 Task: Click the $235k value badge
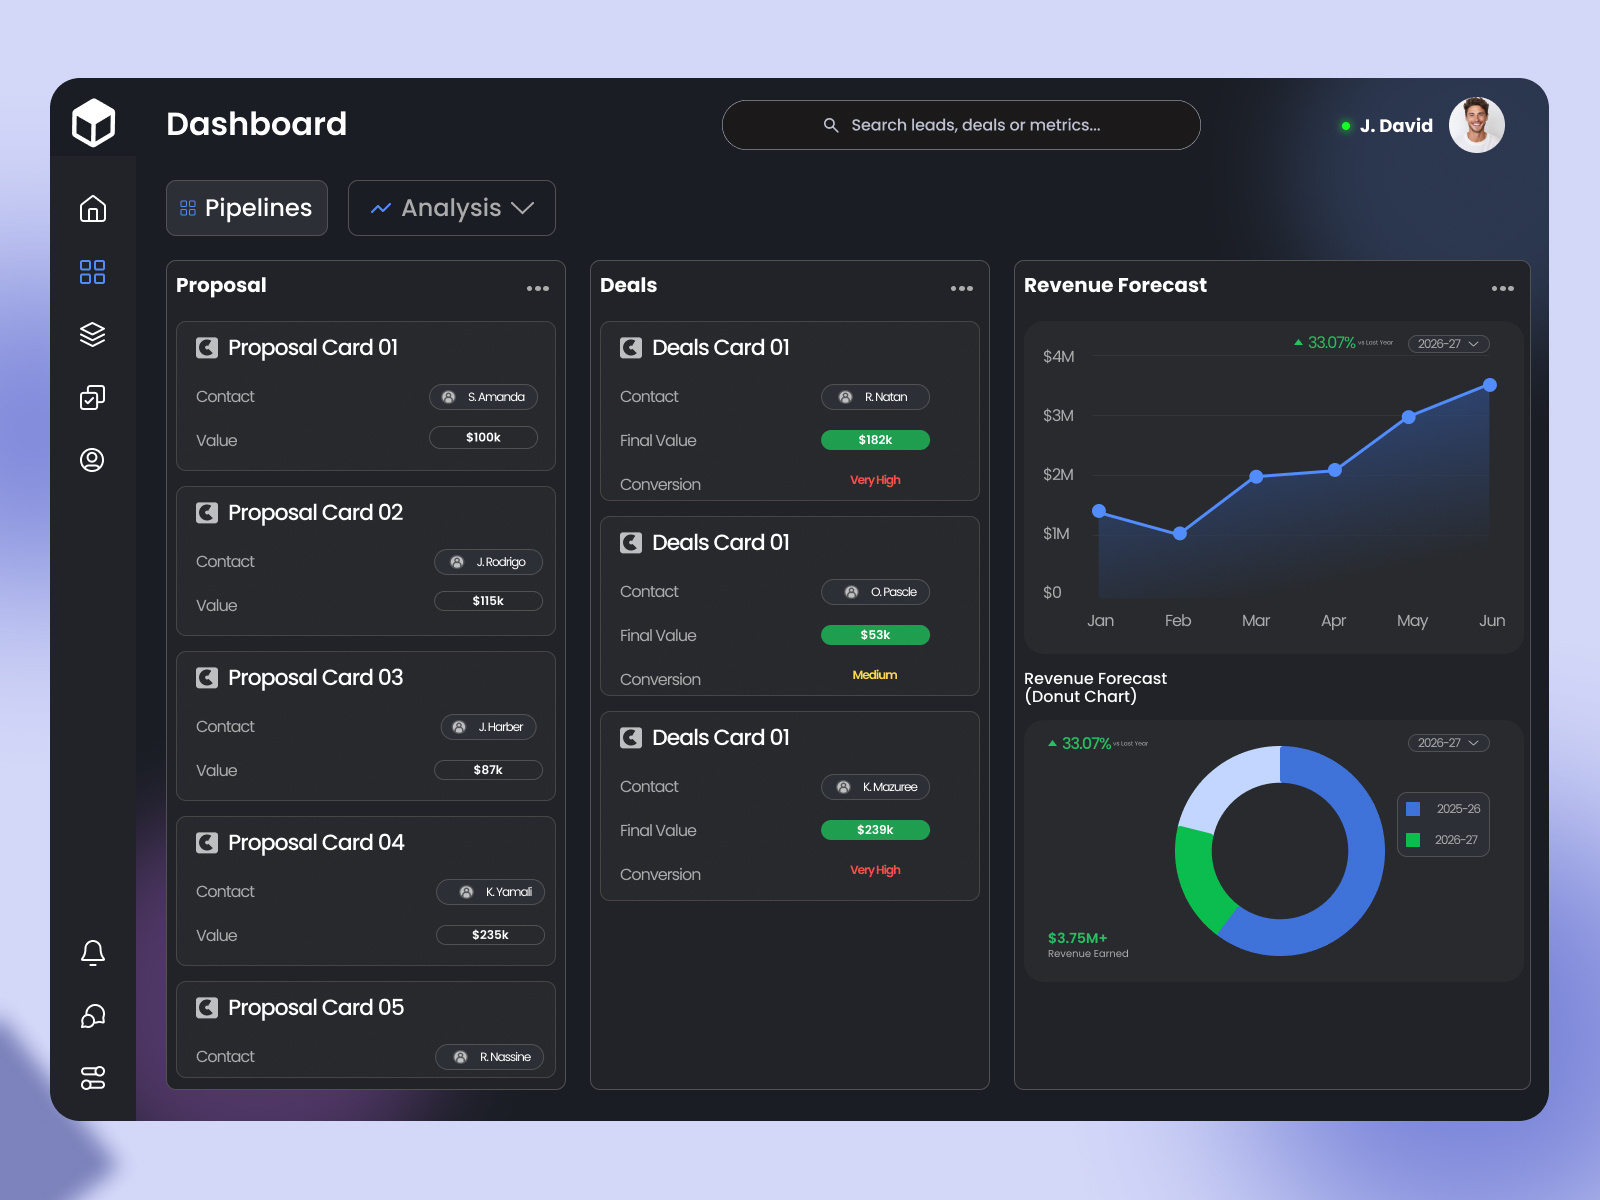(x=491, y=935)
